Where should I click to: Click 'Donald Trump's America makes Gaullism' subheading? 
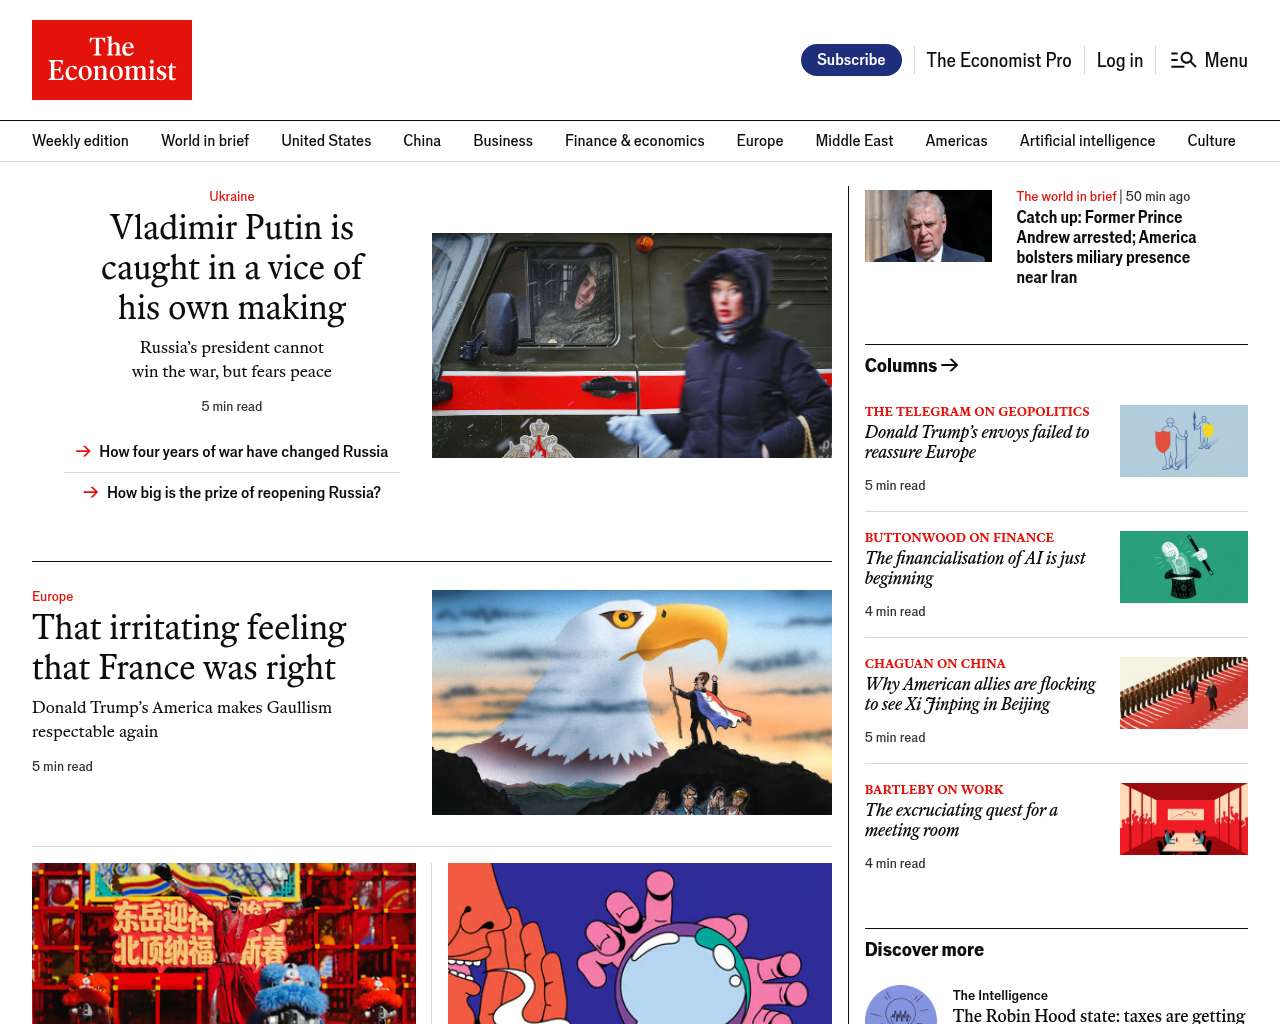pyautogui.click(x=182, y=719)
